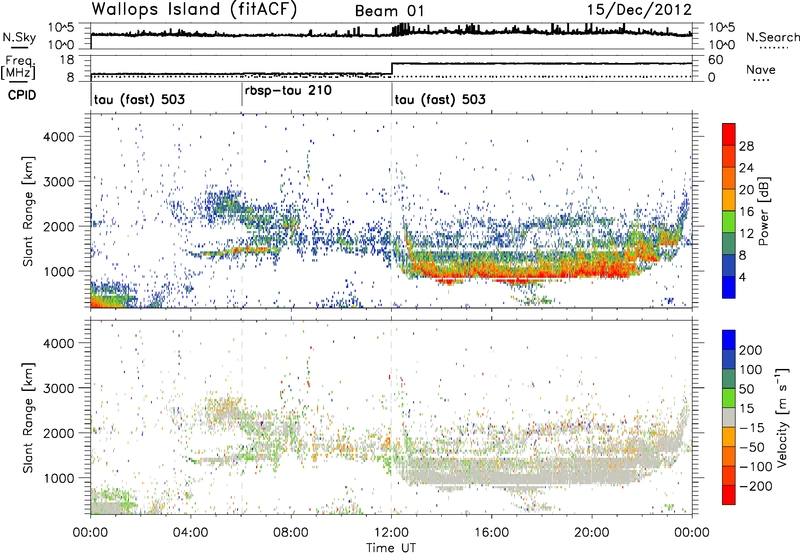The width and height of the screenshot is (800, 554).
Task: Click the '1000' range tick on the velocity panel
Action: (58, 478)
